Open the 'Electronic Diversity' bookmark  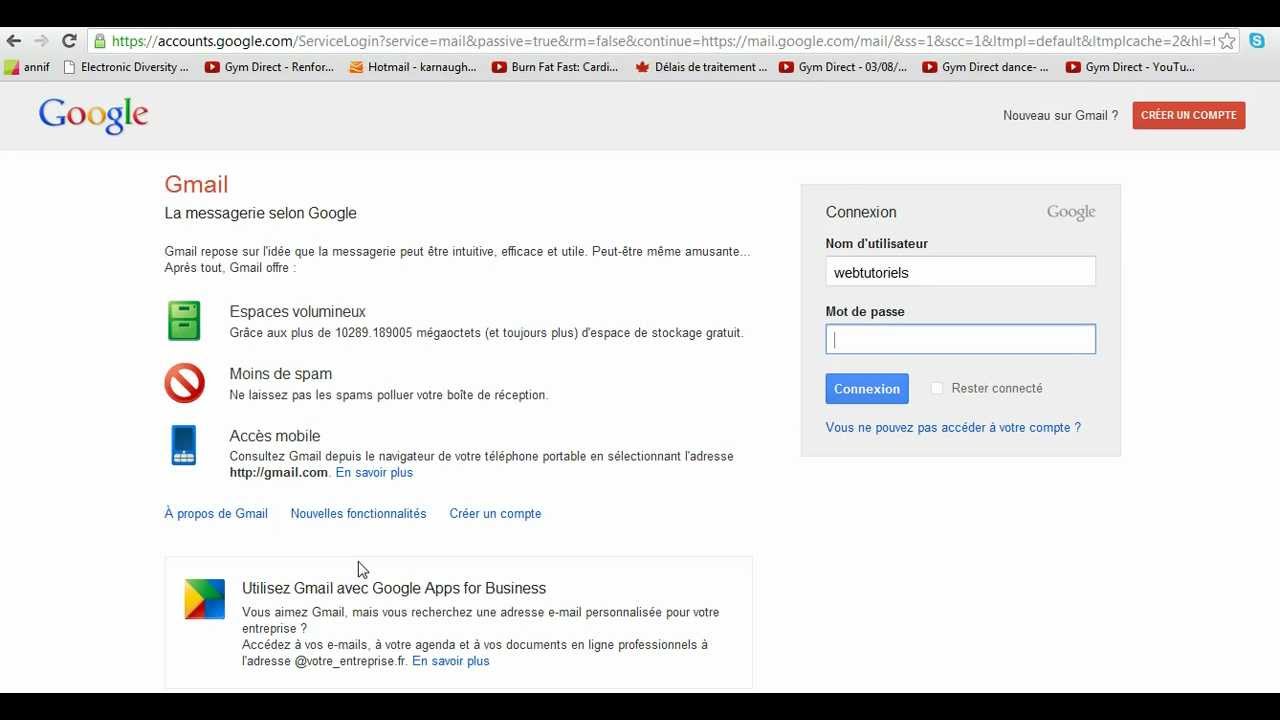click(x=126, y=67)
